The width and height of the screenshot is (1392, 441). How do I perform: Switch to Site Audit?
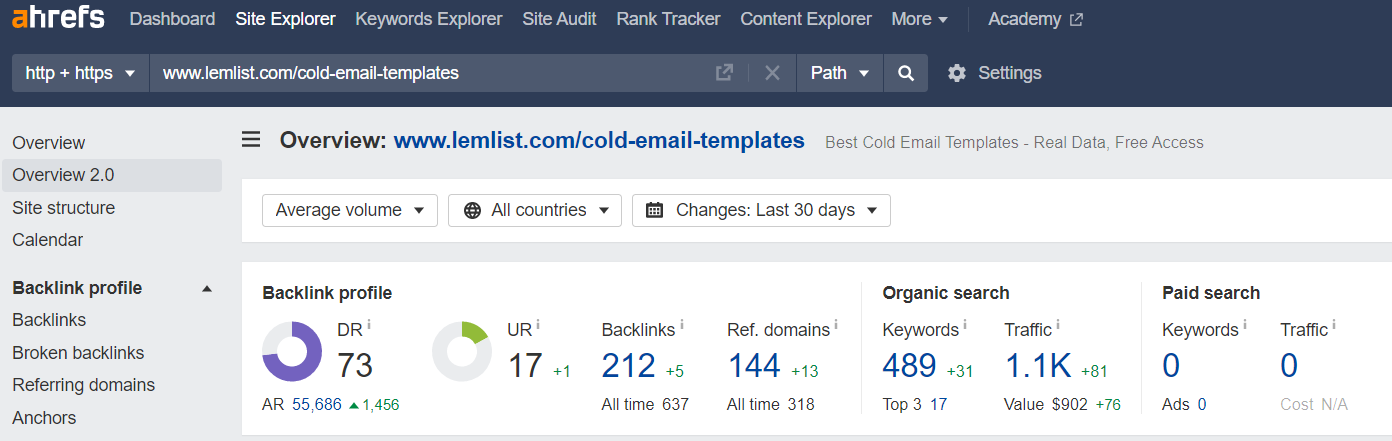pyautogui.click(x=559, y=19)
